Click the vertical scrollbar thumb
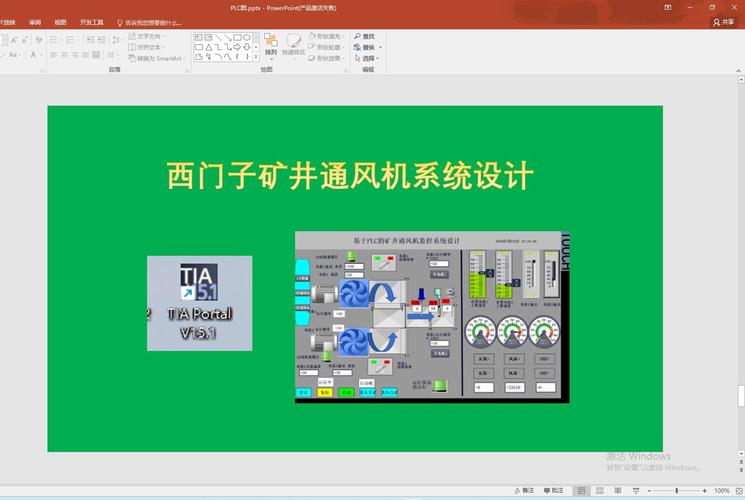745x500 pixels. coord(741,395)
